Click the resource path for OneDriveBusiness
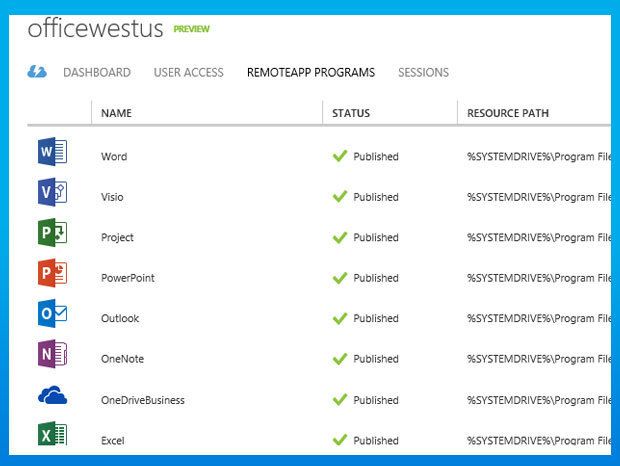This screenshot has height=466, width=620. 539,400
